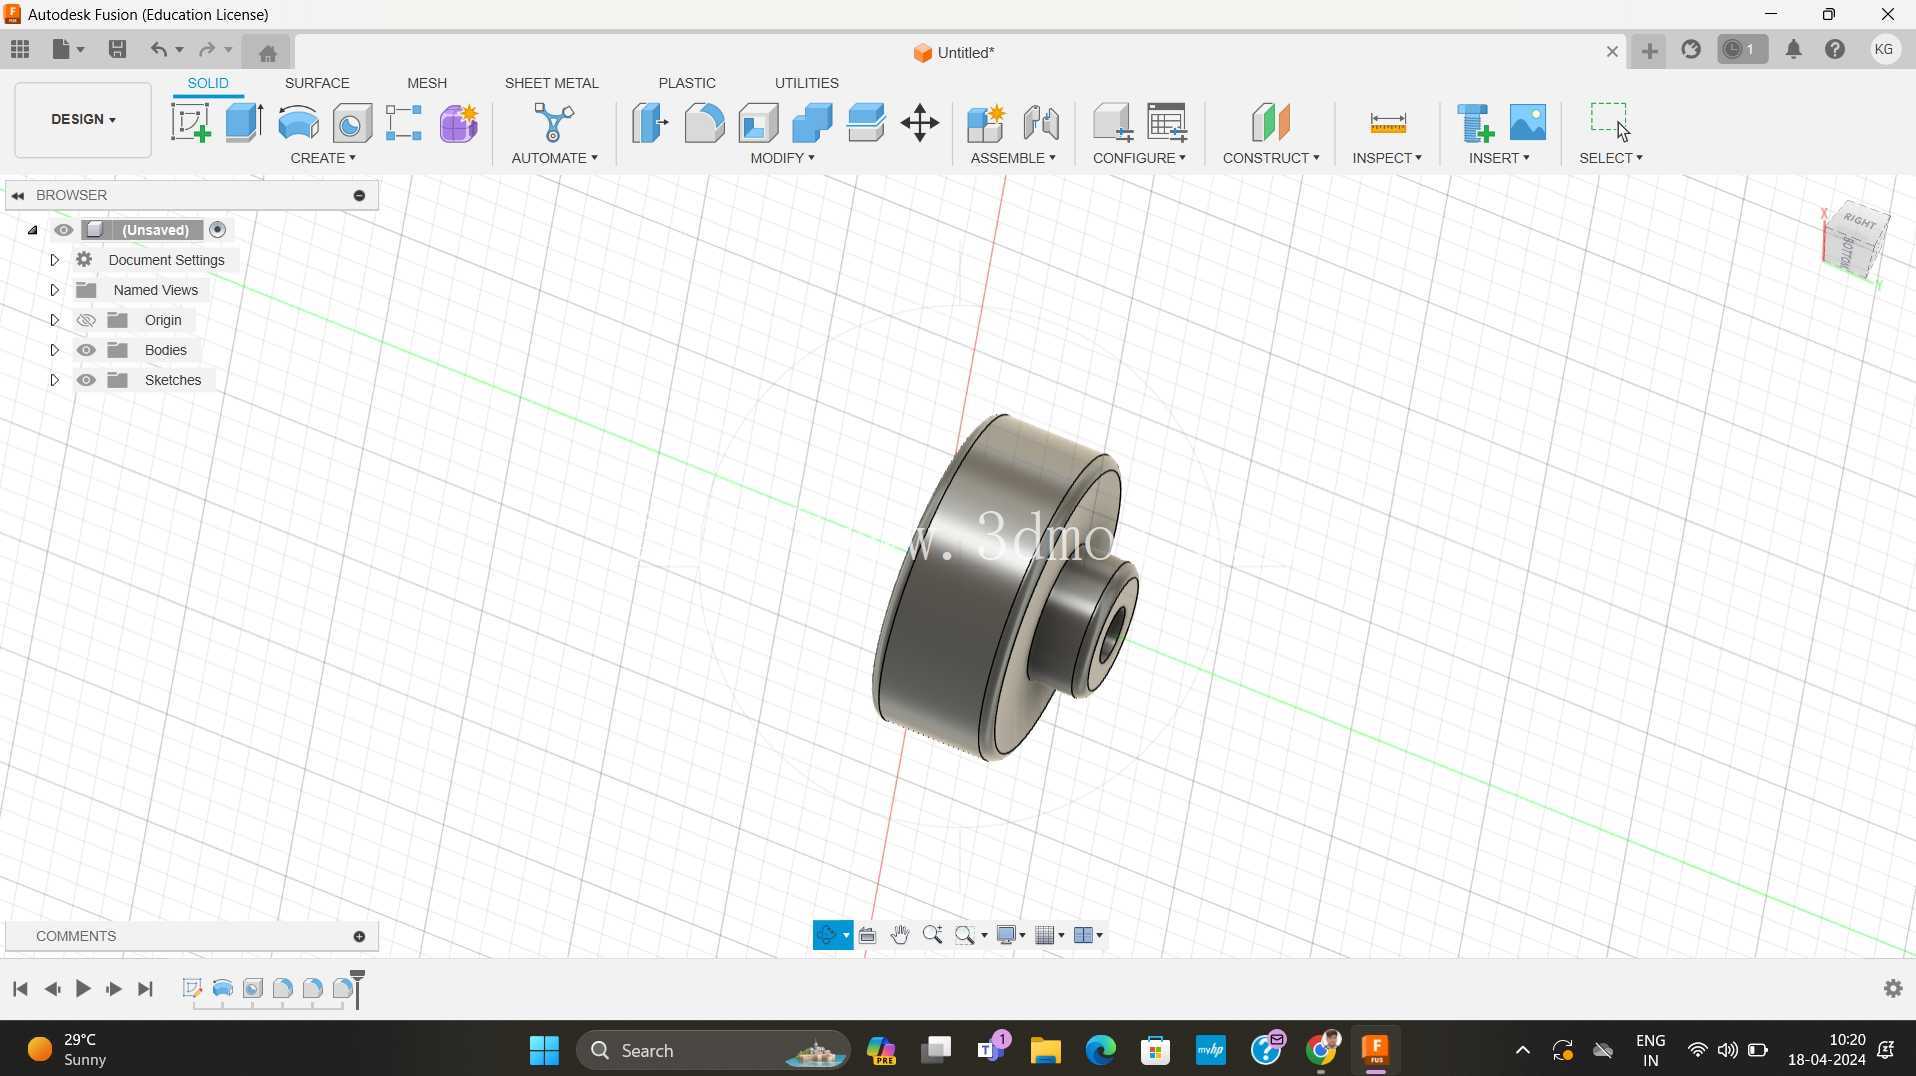This screenshot has width=1916, height=1076.
Task: Show the Origin folder via eye icon
Action: (87, 320)
